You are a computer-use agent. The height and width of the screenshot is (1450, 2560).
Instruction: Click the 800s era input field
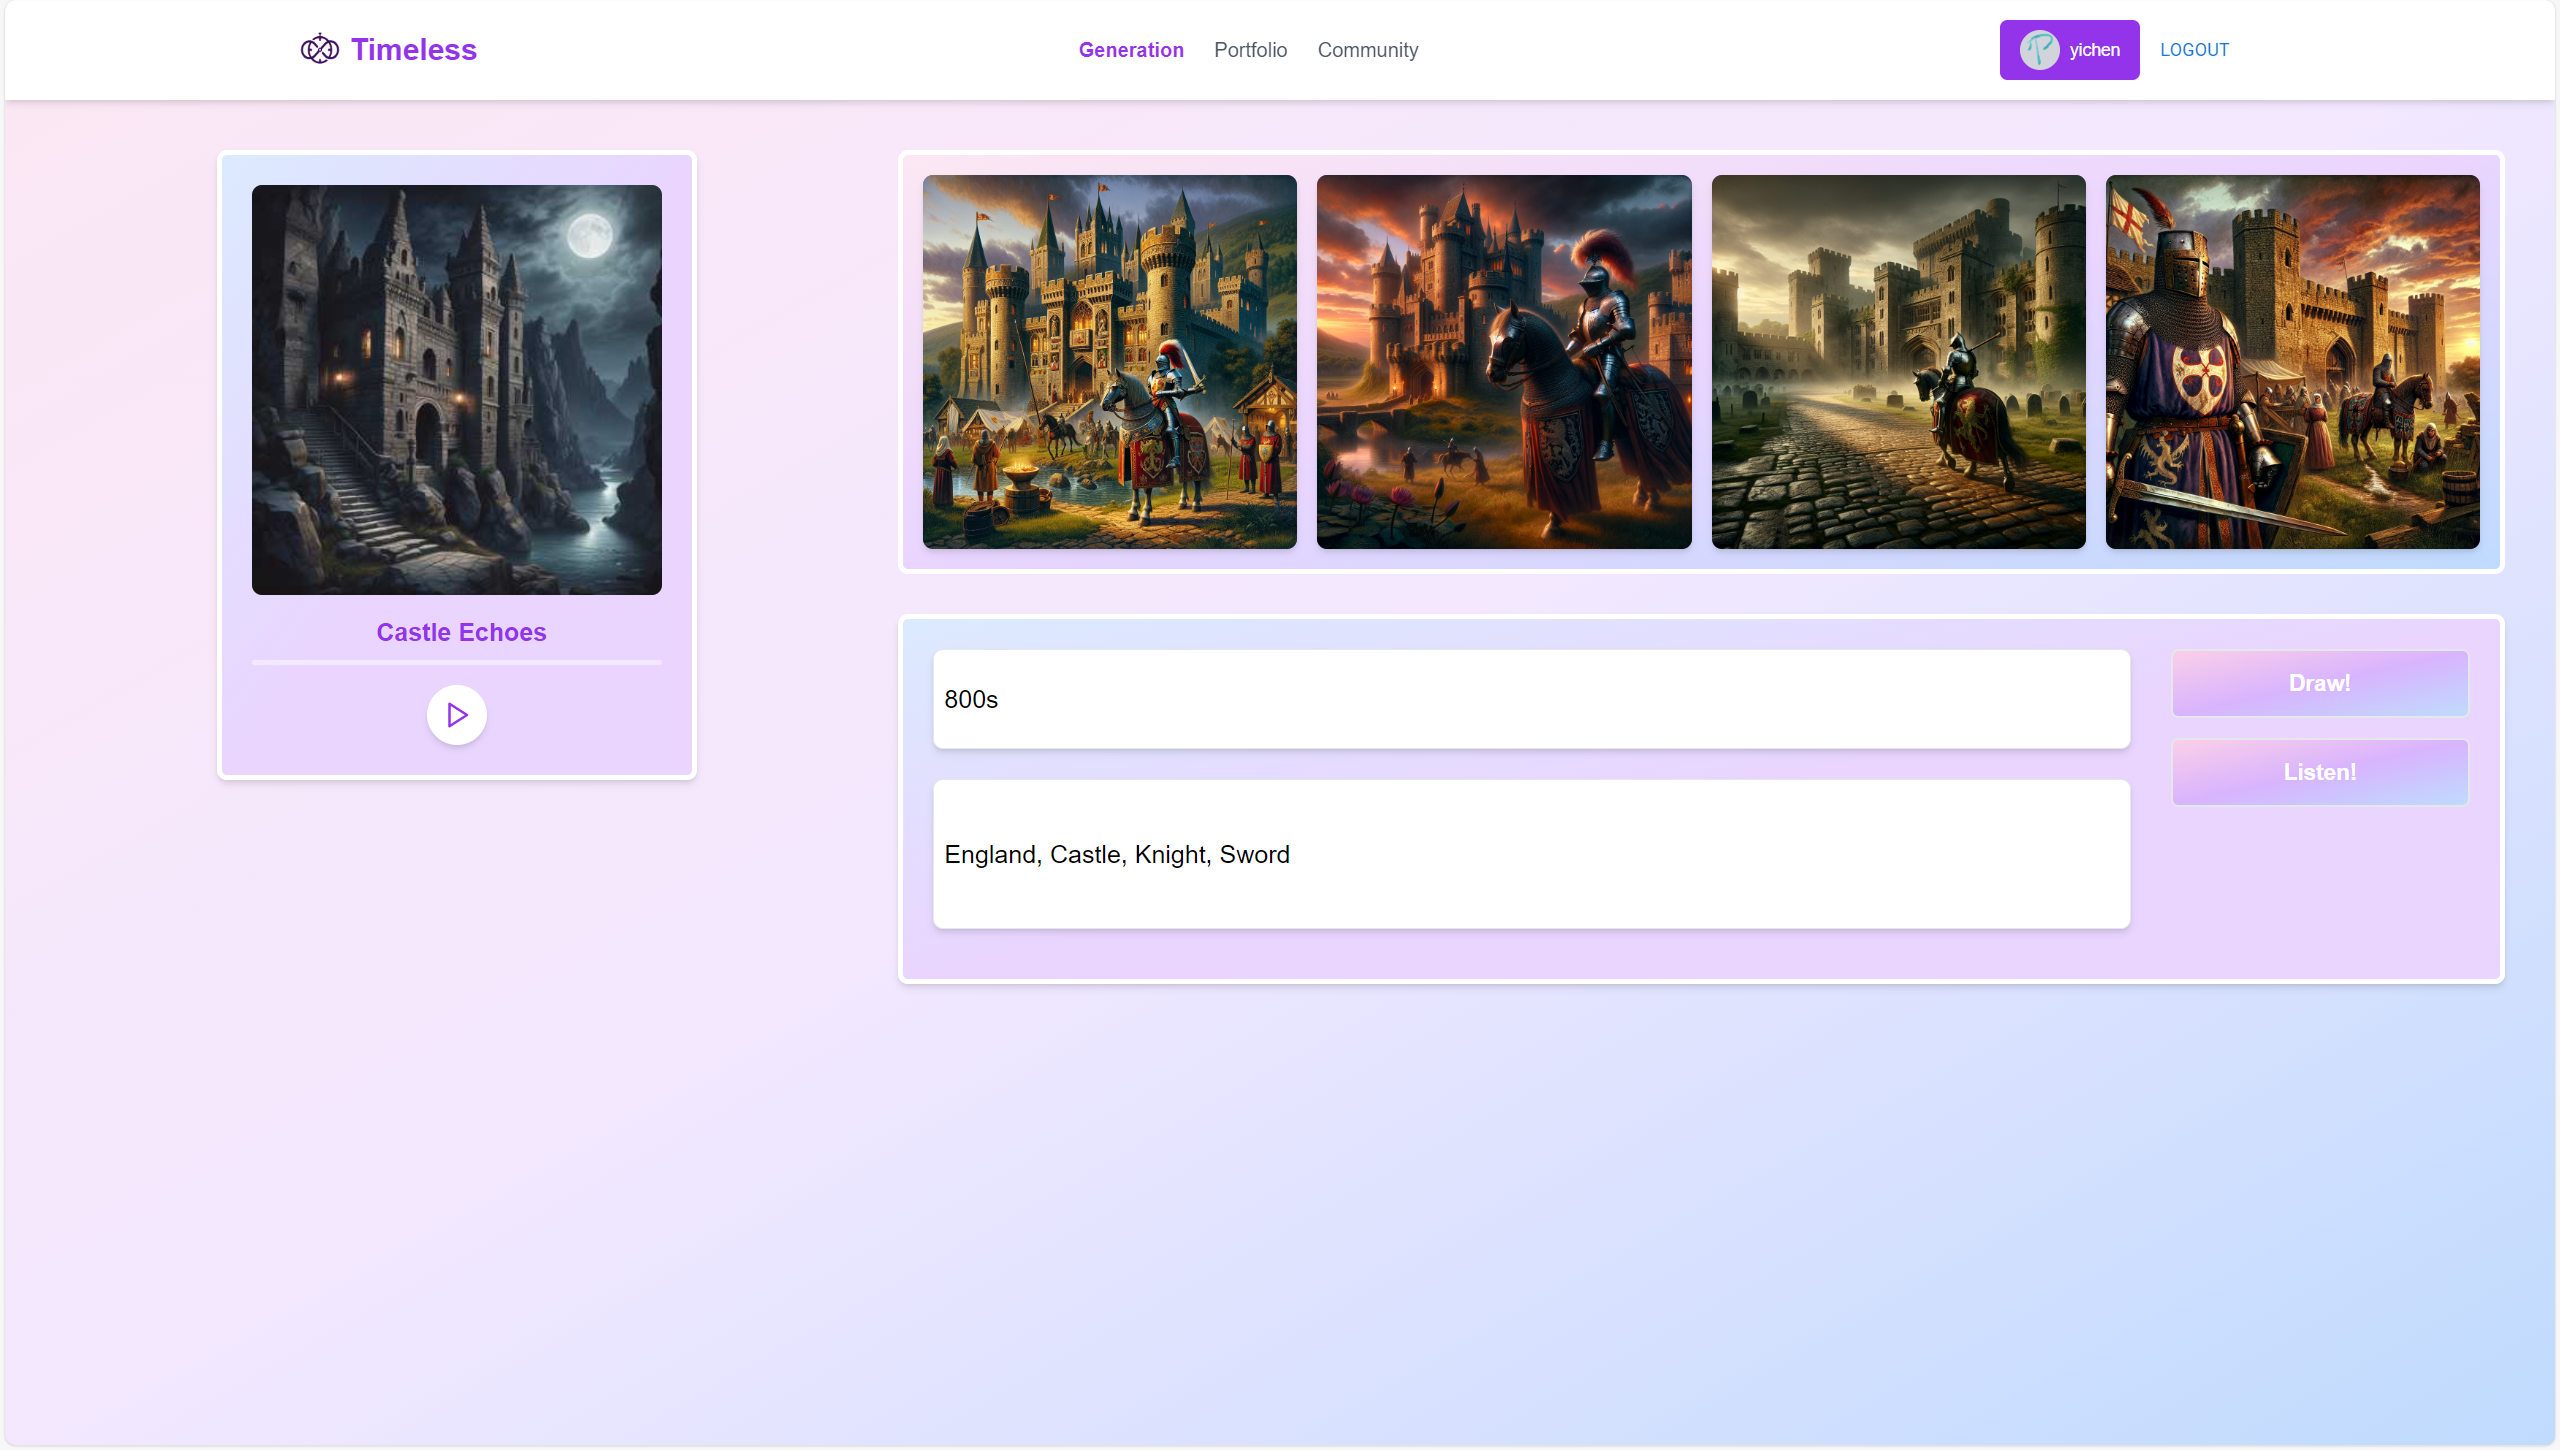pos(1530,699)
